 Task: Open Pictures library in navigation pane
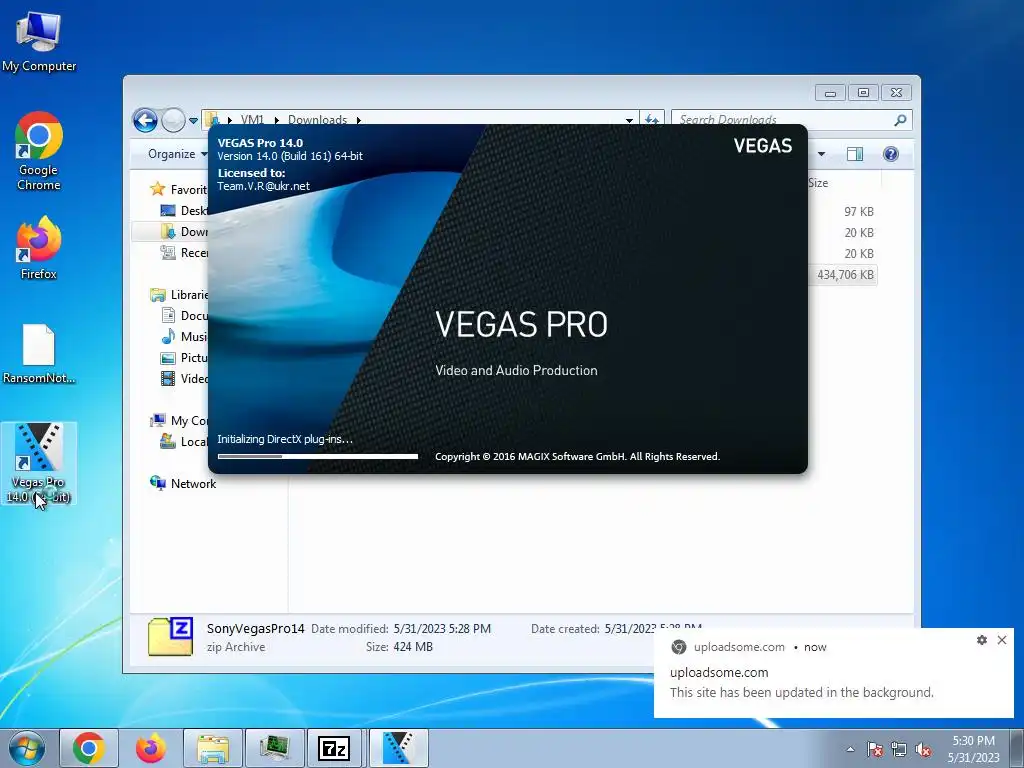184,357
